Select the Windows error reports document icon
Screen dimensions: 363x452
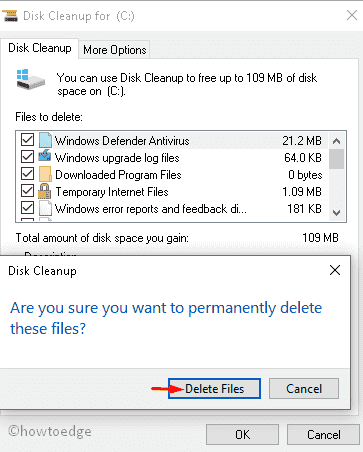pos(45,208)
